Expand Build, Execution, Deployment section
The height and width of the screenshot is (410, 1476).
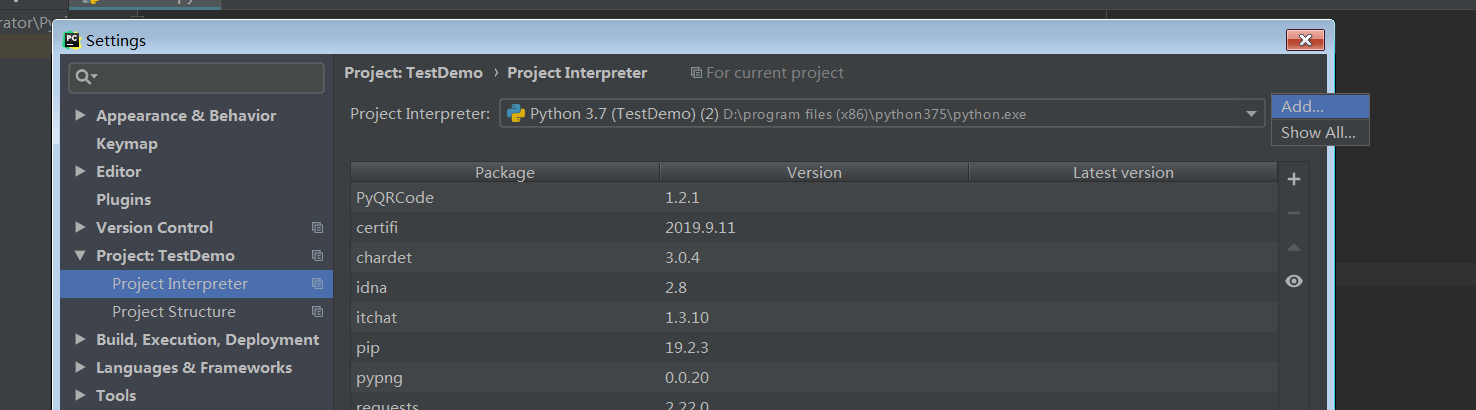click(x=80, y=339)
